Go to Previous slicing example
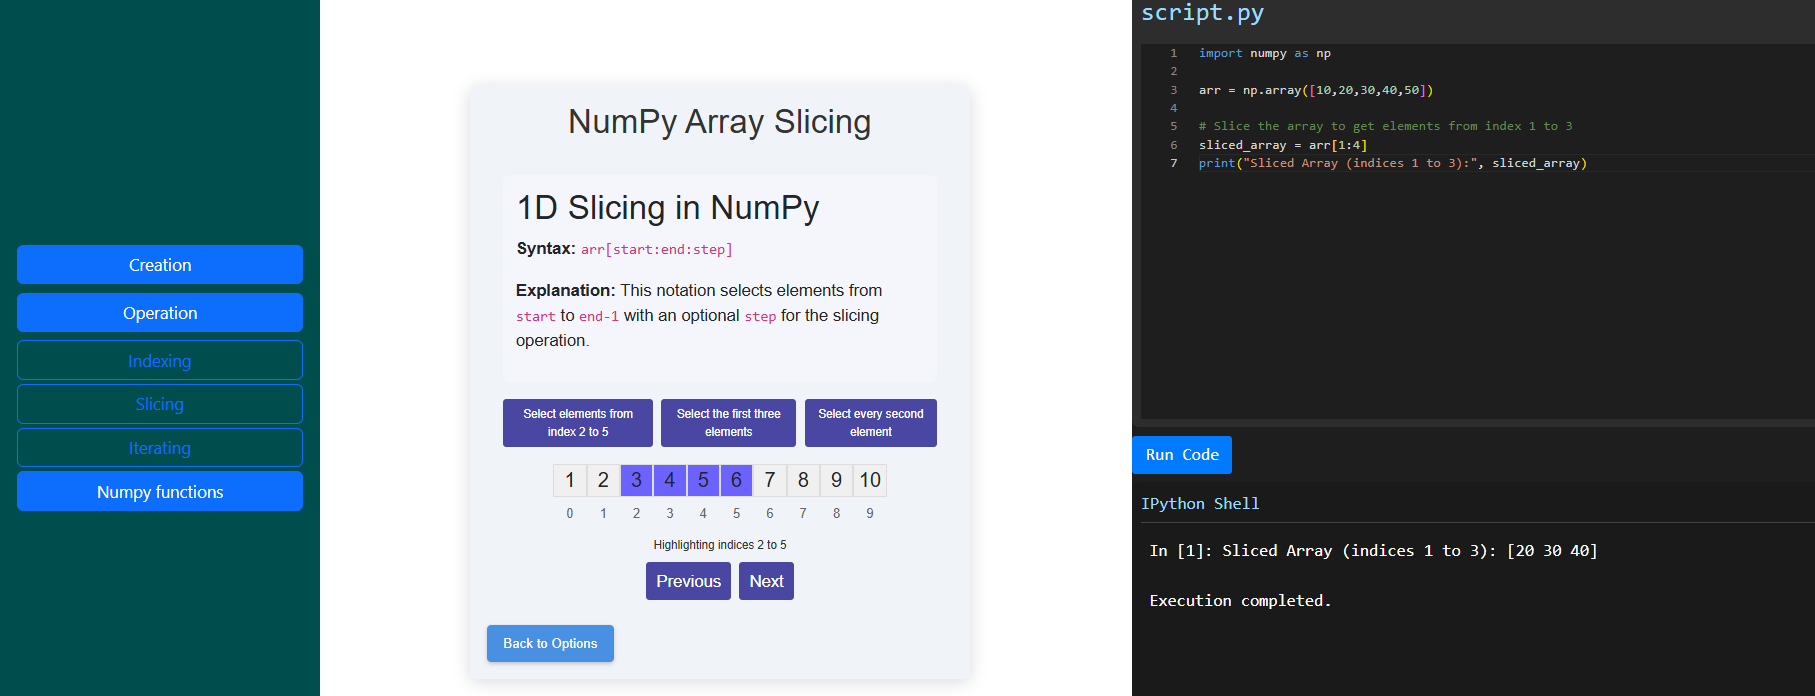 click(688, 581)
